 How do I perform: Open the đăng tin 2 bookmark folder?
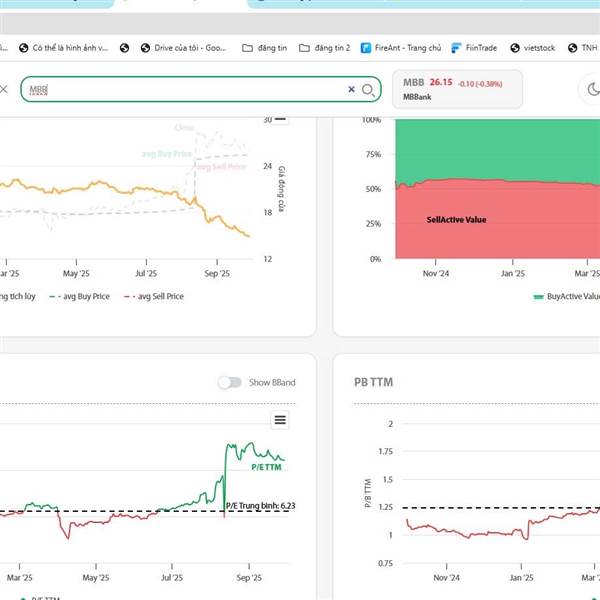pyautogui.click(x=325, y=47)
